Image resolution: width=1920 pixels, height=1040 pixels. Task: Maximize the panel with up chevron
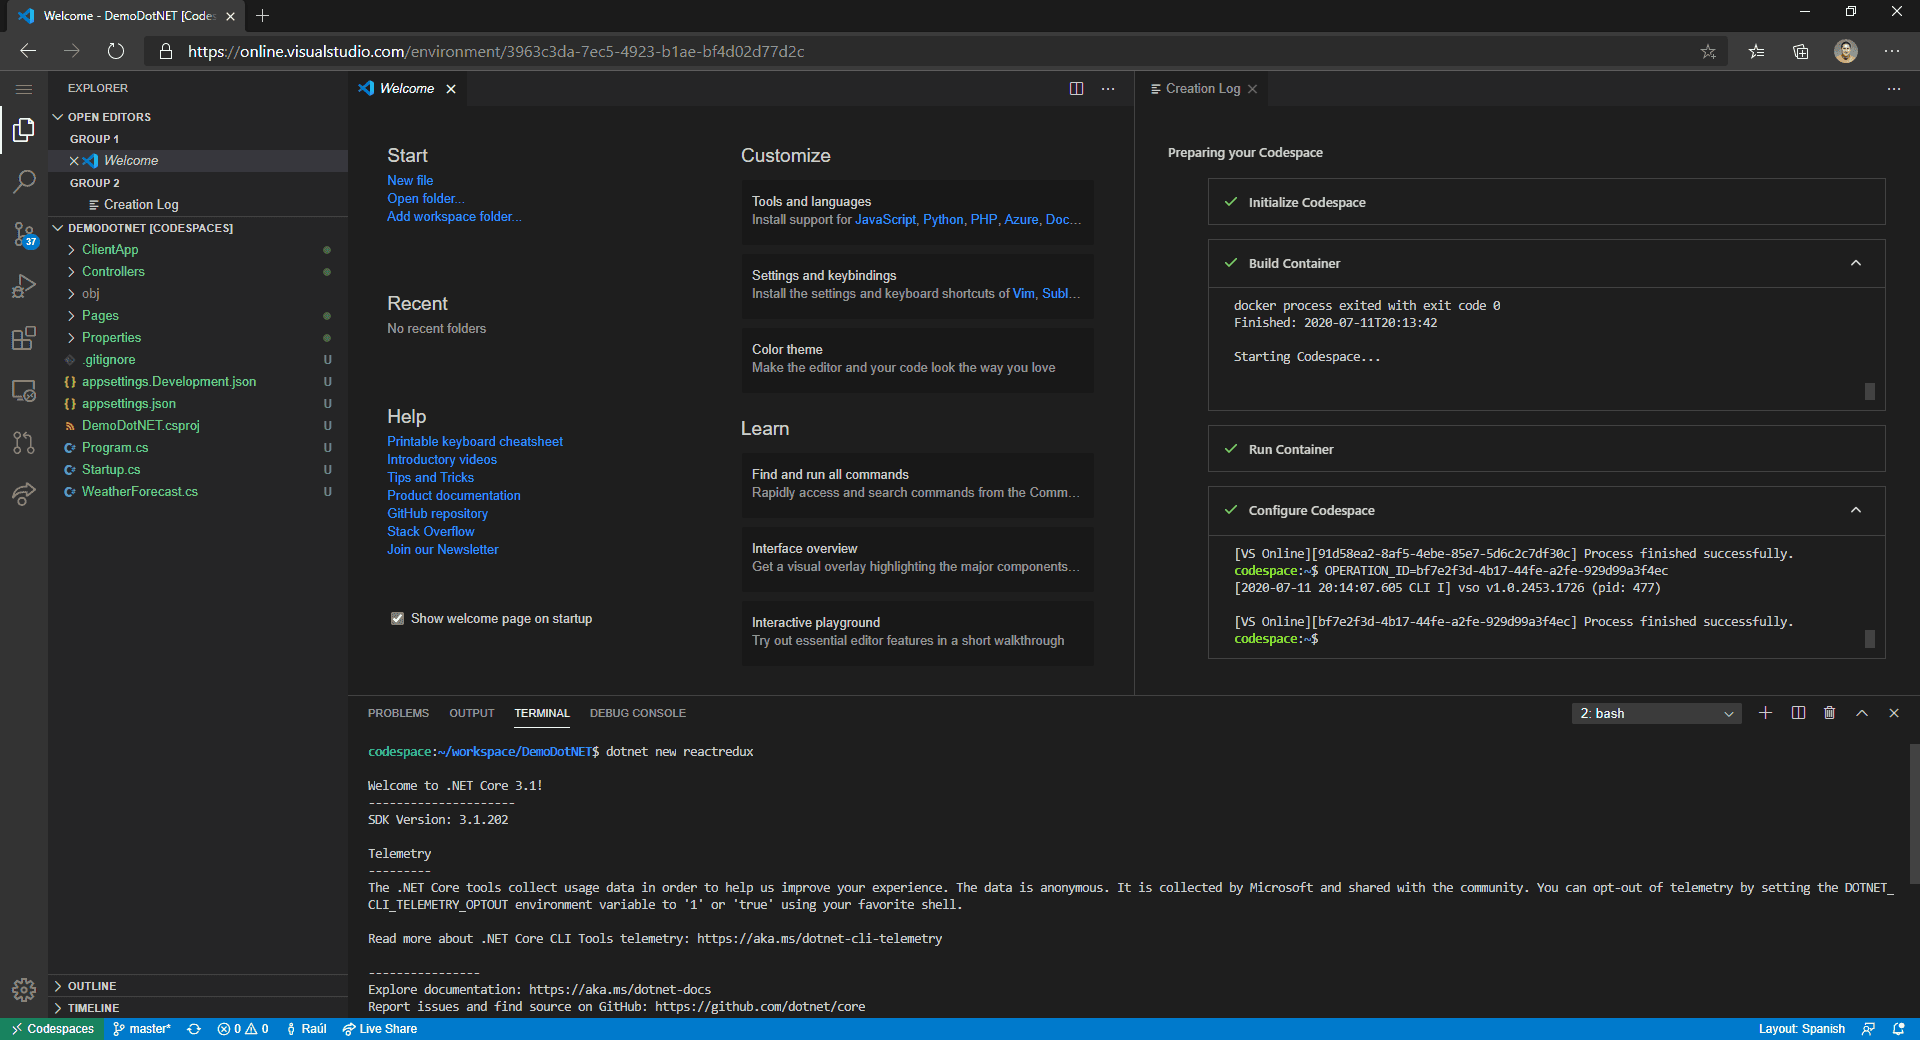pos(1862,713)
